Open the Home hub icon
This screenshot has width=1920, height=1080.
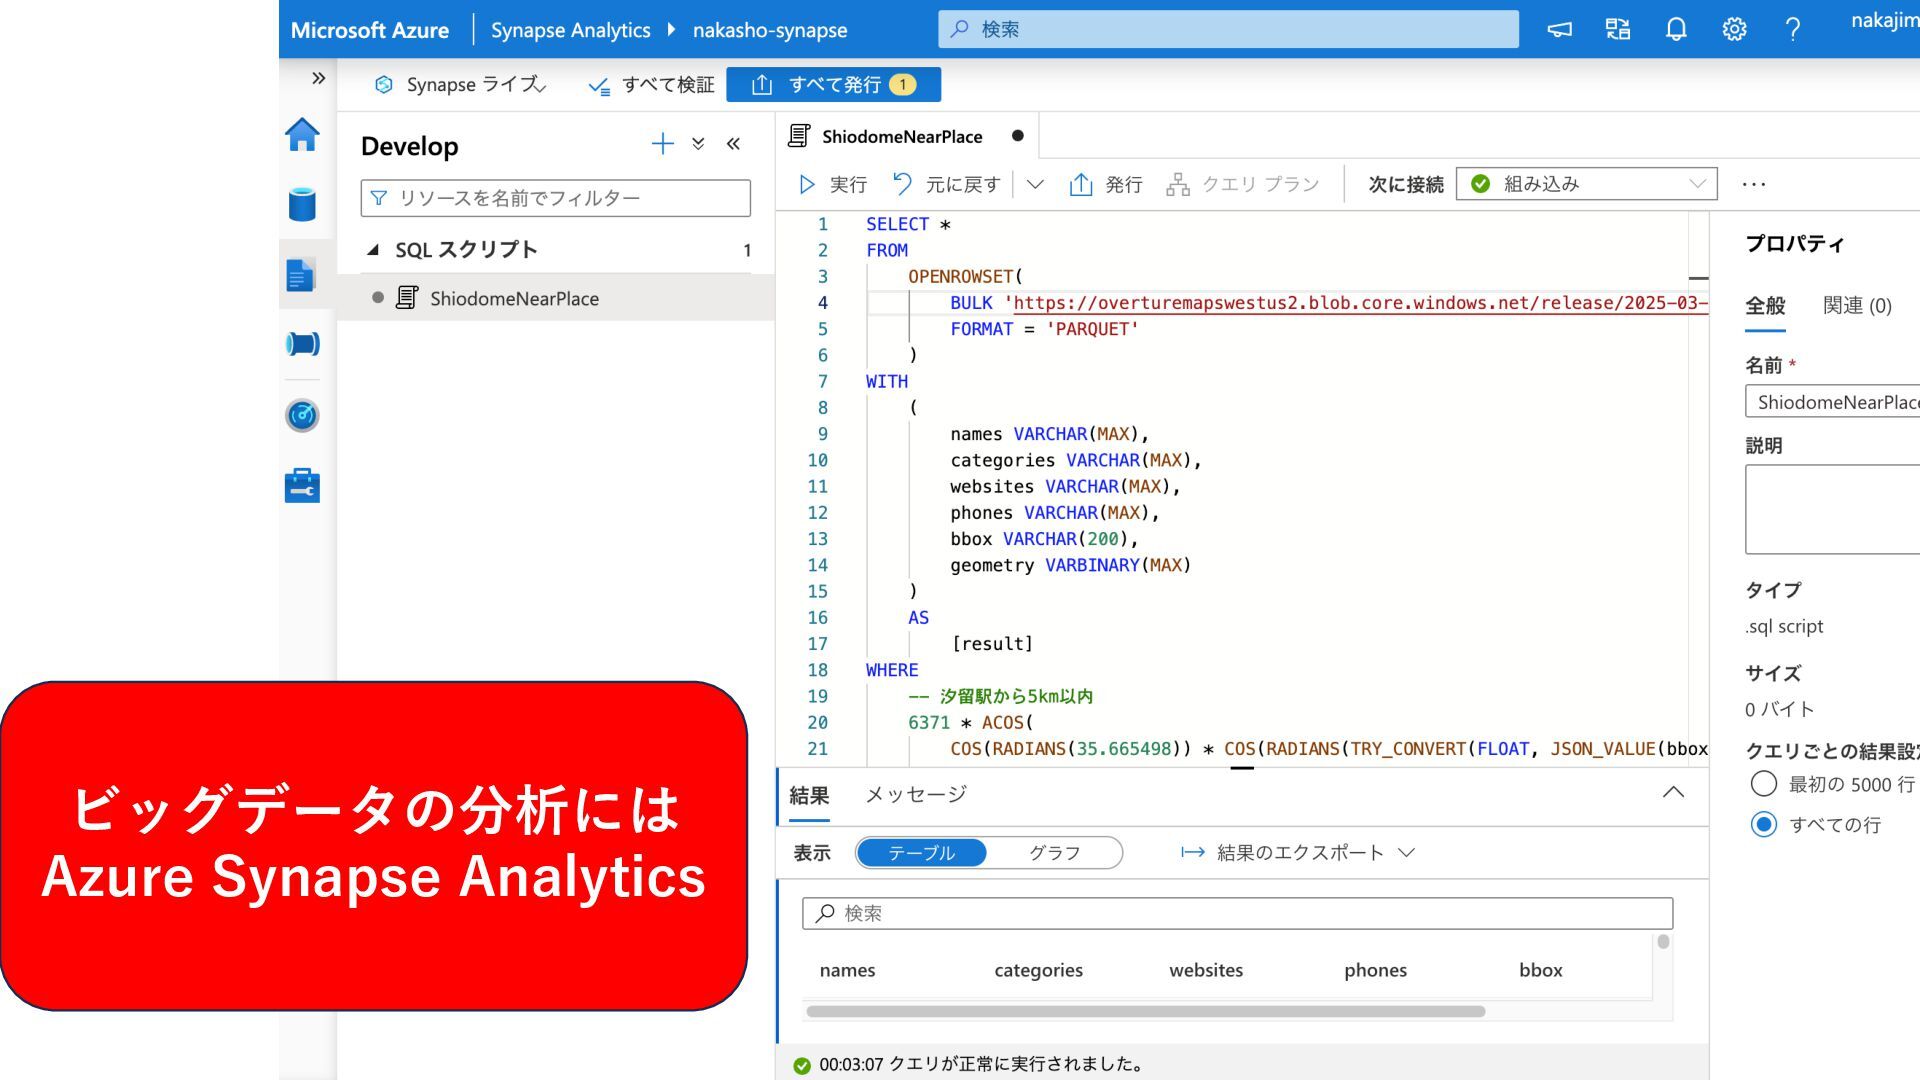tap(302, 135)
